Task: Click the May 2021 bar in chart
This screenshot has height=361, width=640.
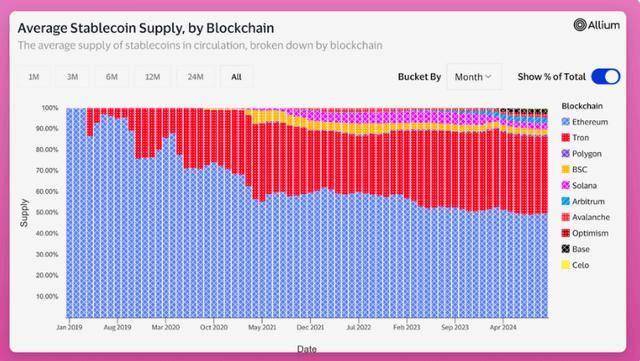Action: [x=262, y=213]
